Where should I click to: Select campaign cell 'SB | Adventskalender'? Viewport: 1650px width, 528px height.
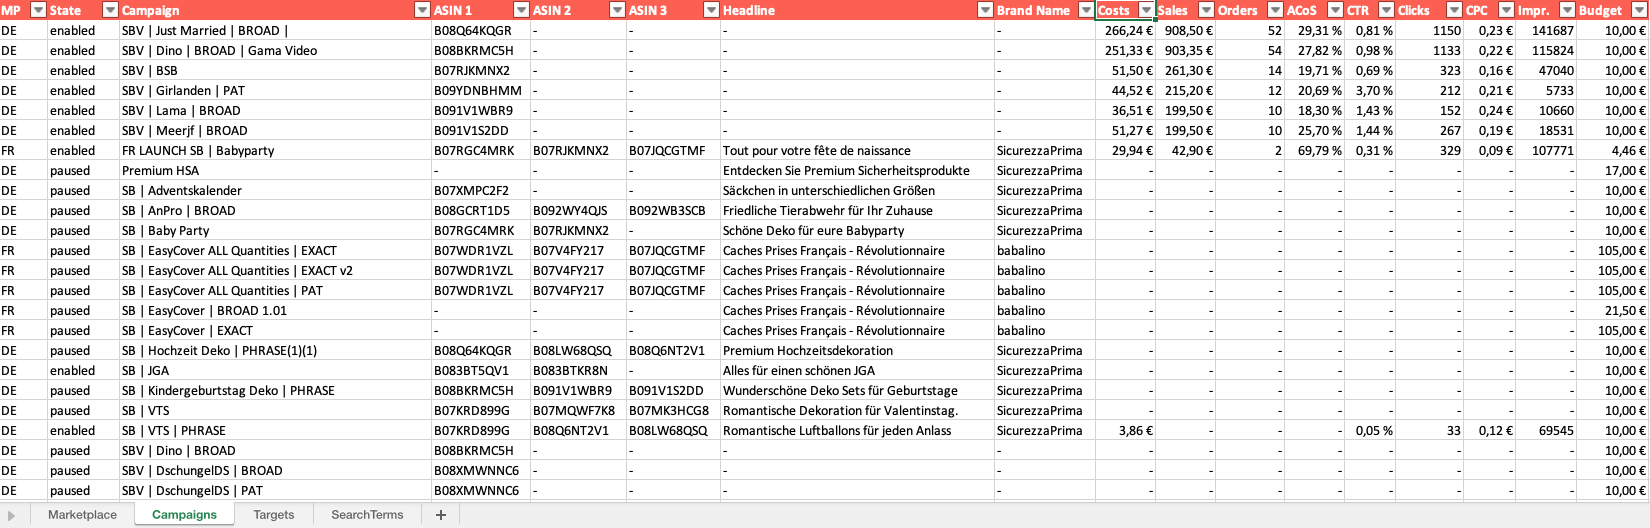275,190
